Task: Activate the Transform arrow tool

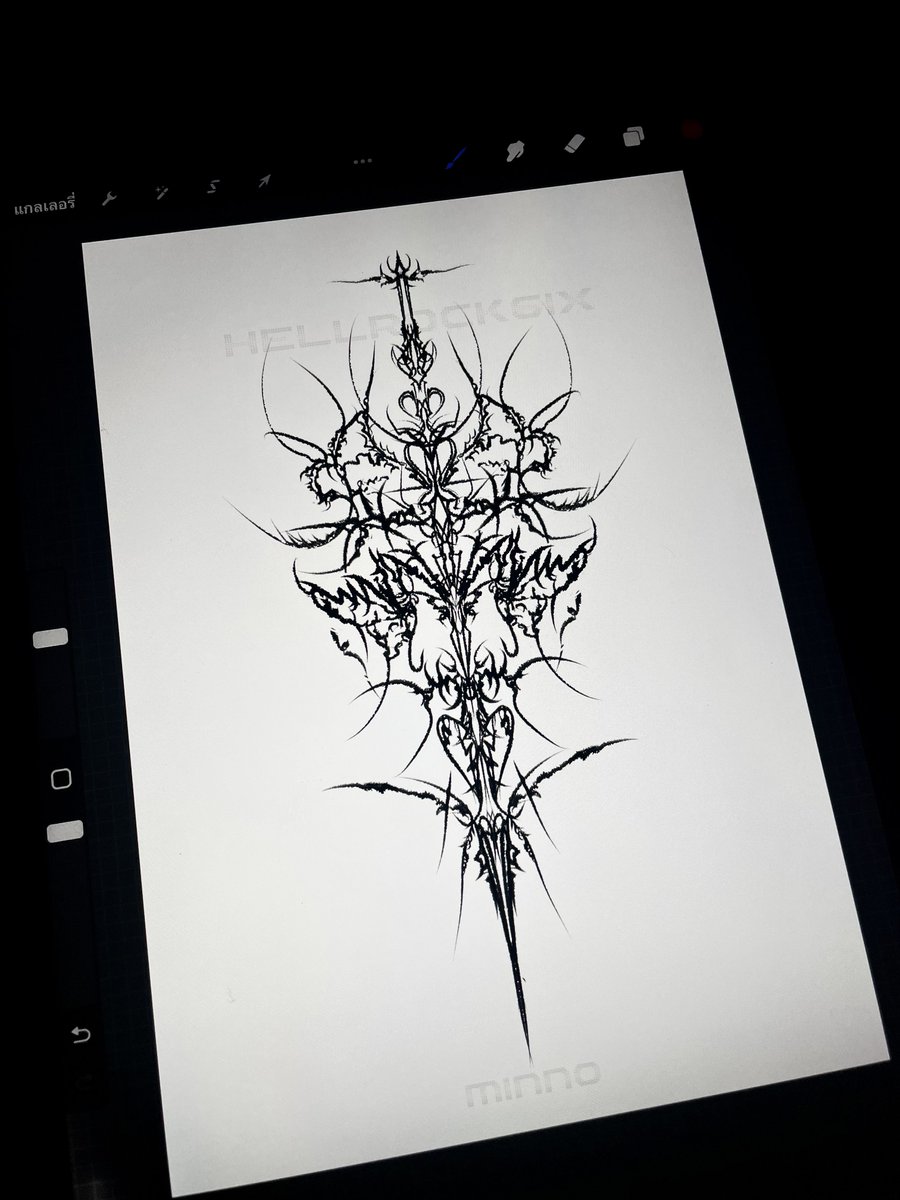Action: tap(264, 180)
